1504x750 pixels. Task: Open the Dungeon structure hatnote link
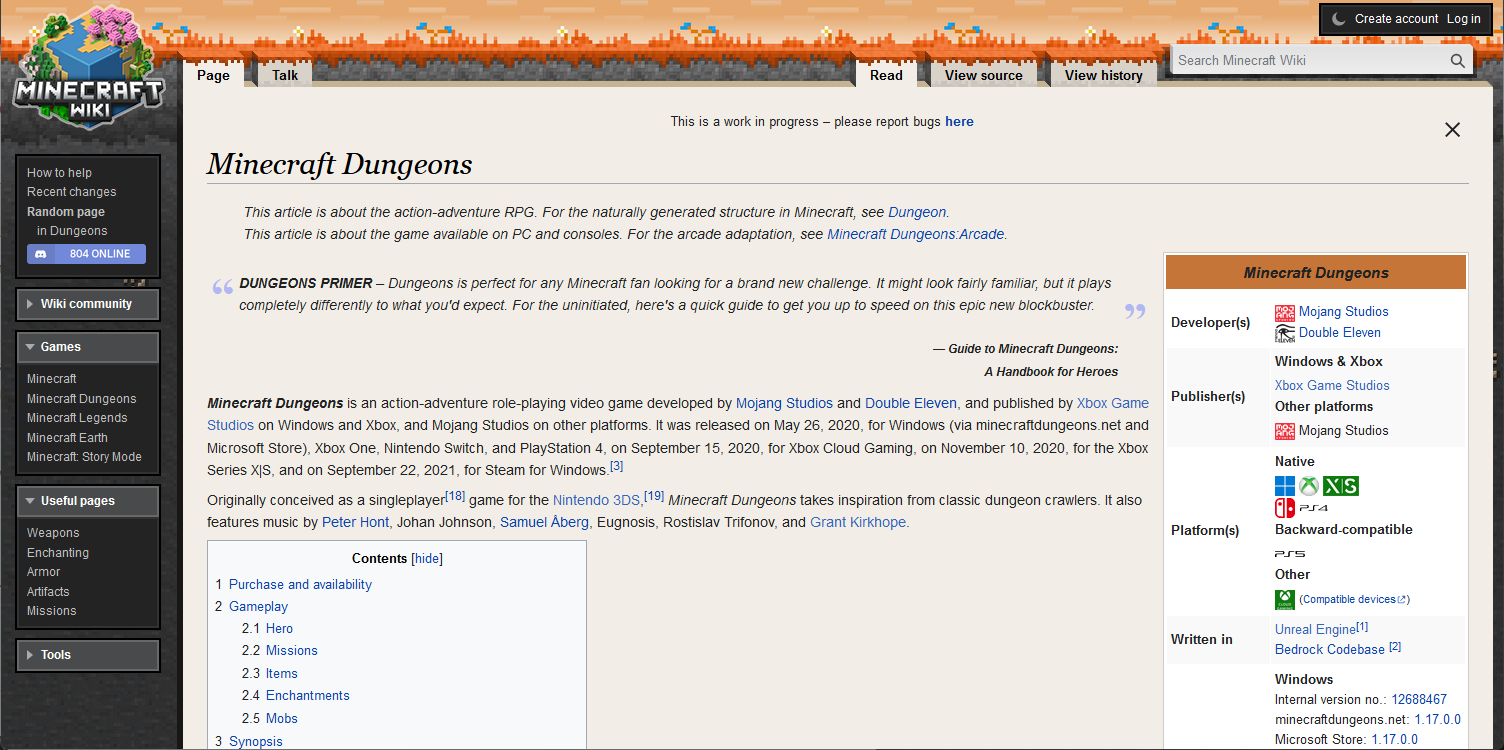pos(917,212)
